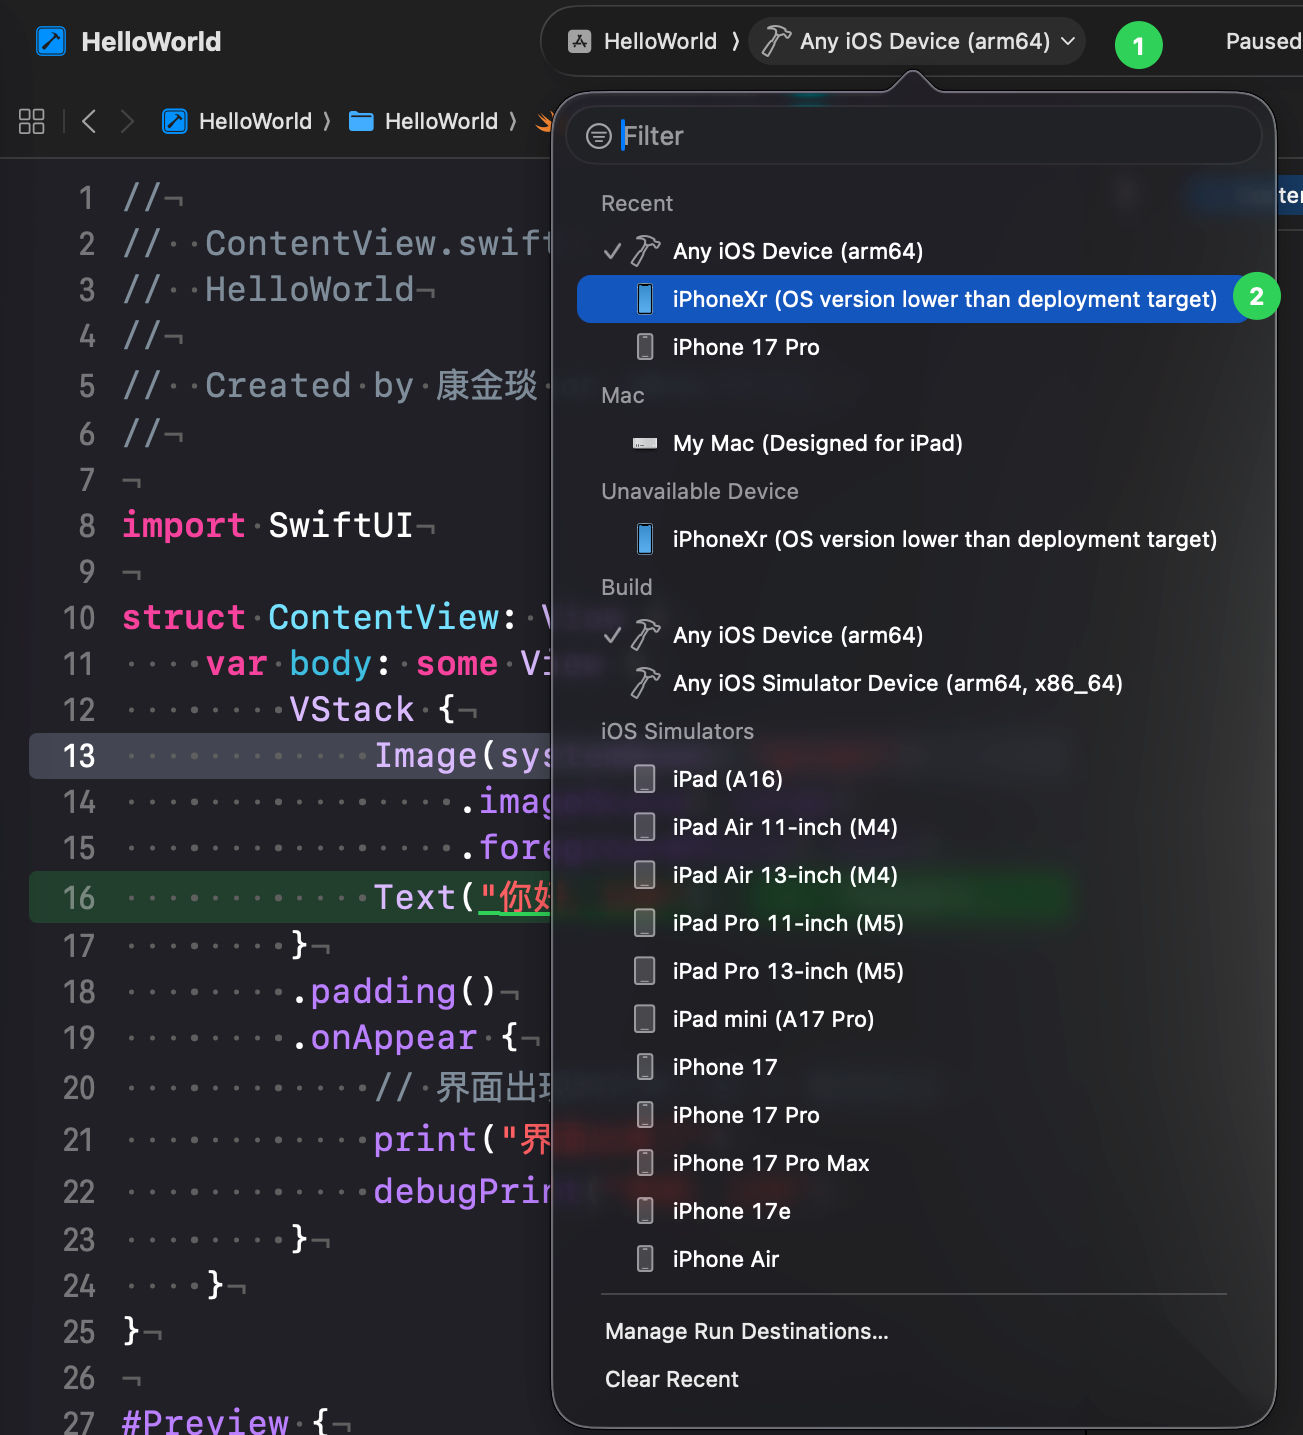1303x1435 pixels.
Task: Select recent Any iOS Device (arm64)
Action: coord(914,251)
